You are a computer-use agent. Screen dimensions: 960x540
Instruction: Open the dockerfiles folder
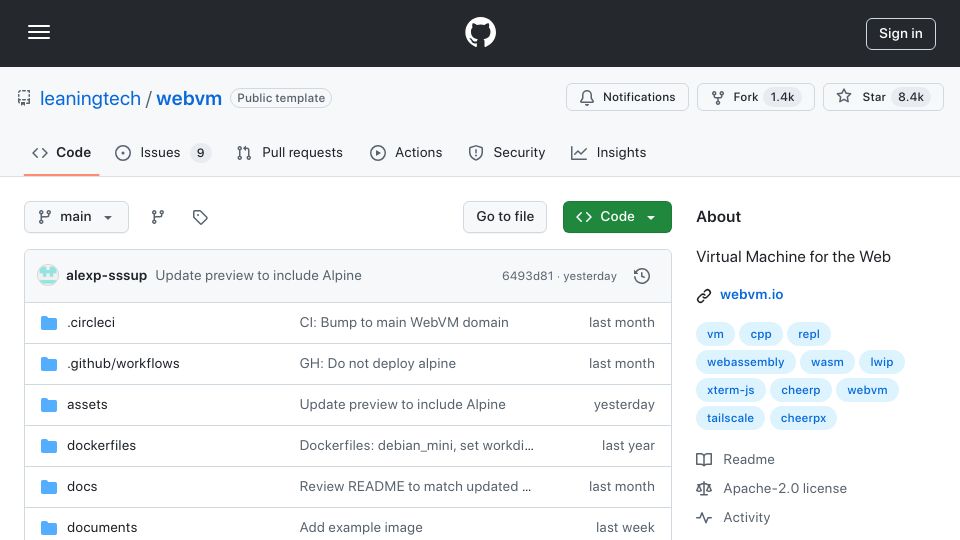point(102,446)
